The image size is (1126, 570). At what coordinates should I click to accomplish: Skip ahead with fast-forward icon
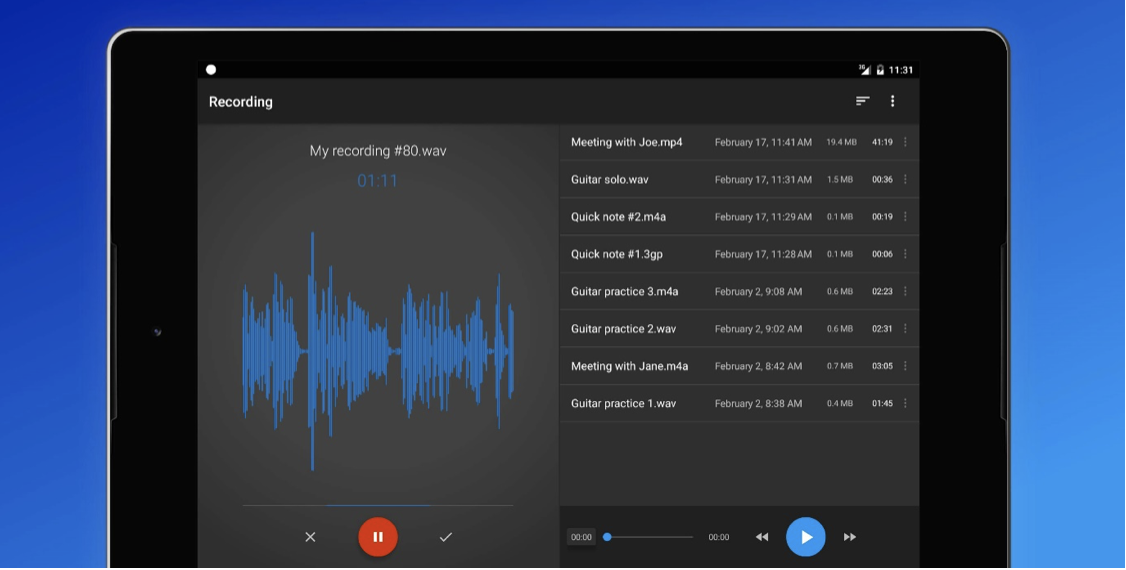click(x=850, y=537)
